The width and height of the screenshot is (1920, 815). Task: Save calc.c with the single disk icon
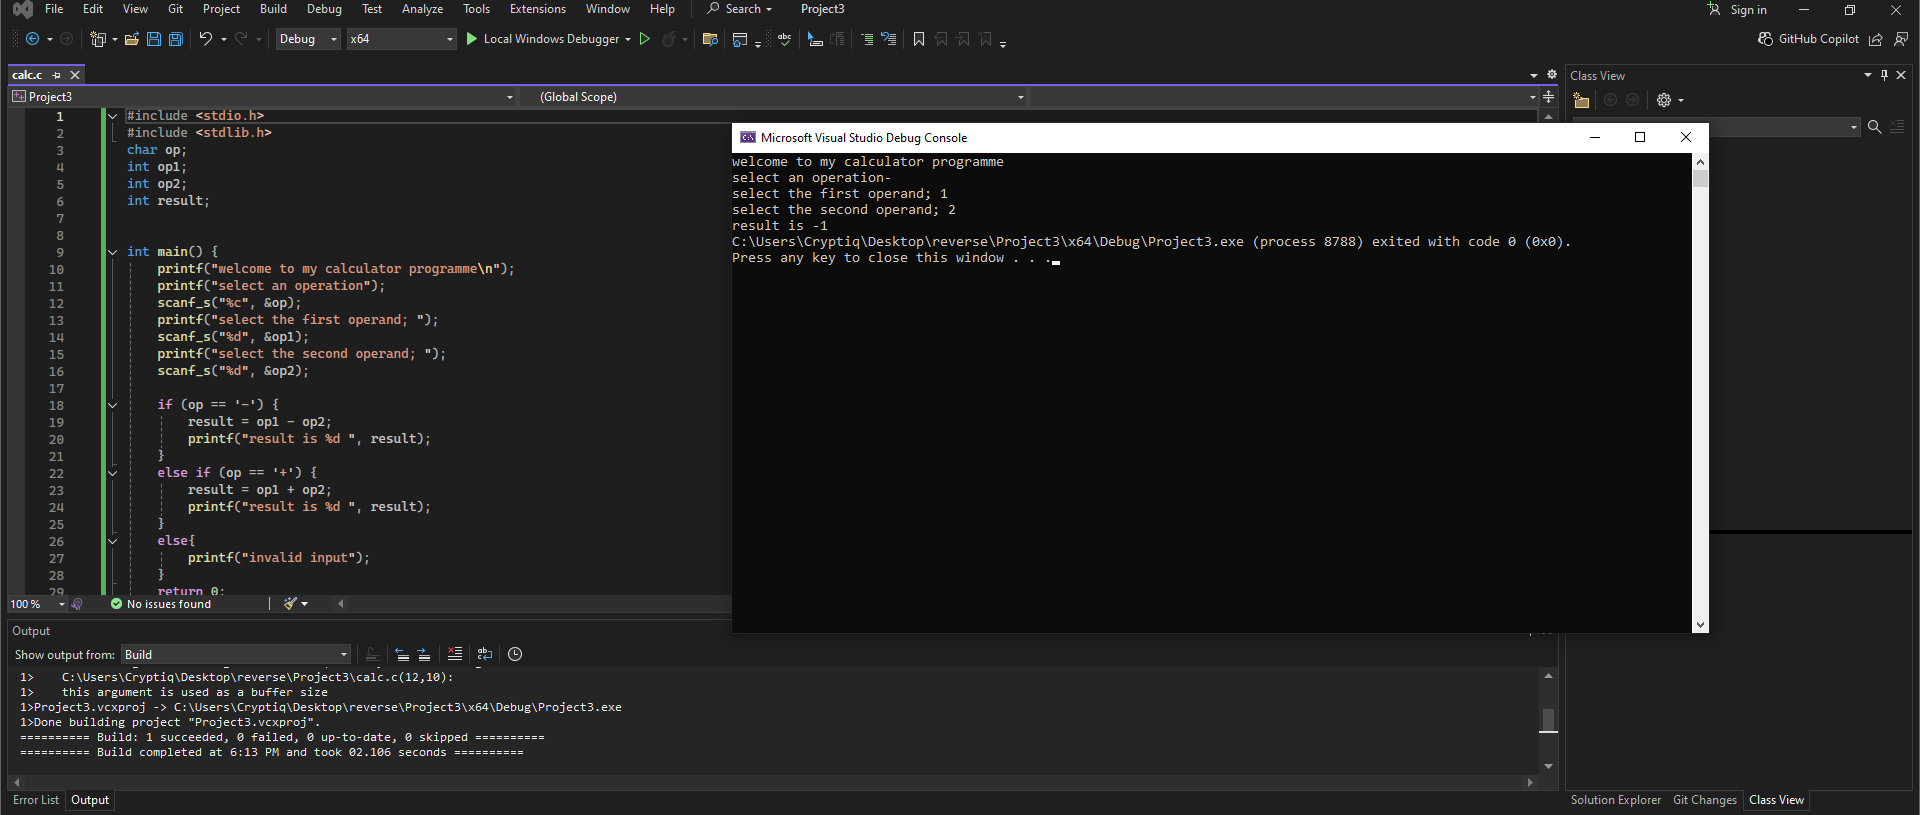pos(154,39)
